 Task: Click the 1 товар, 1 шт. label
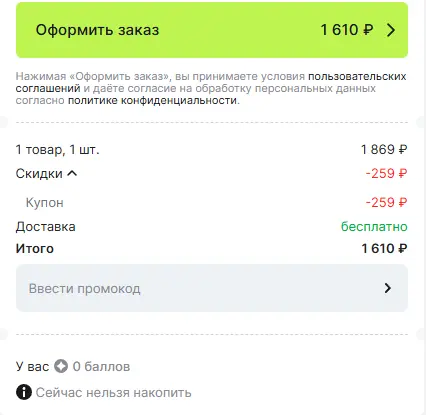(x=57, y=150)
